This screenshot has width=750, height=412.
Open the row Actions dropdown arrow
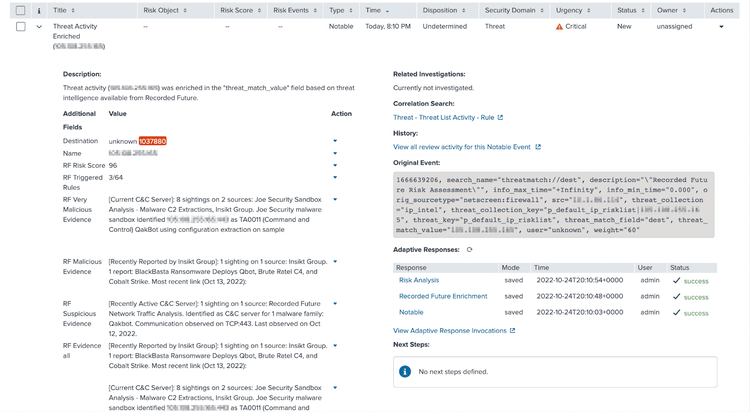(x=721, y=27)
